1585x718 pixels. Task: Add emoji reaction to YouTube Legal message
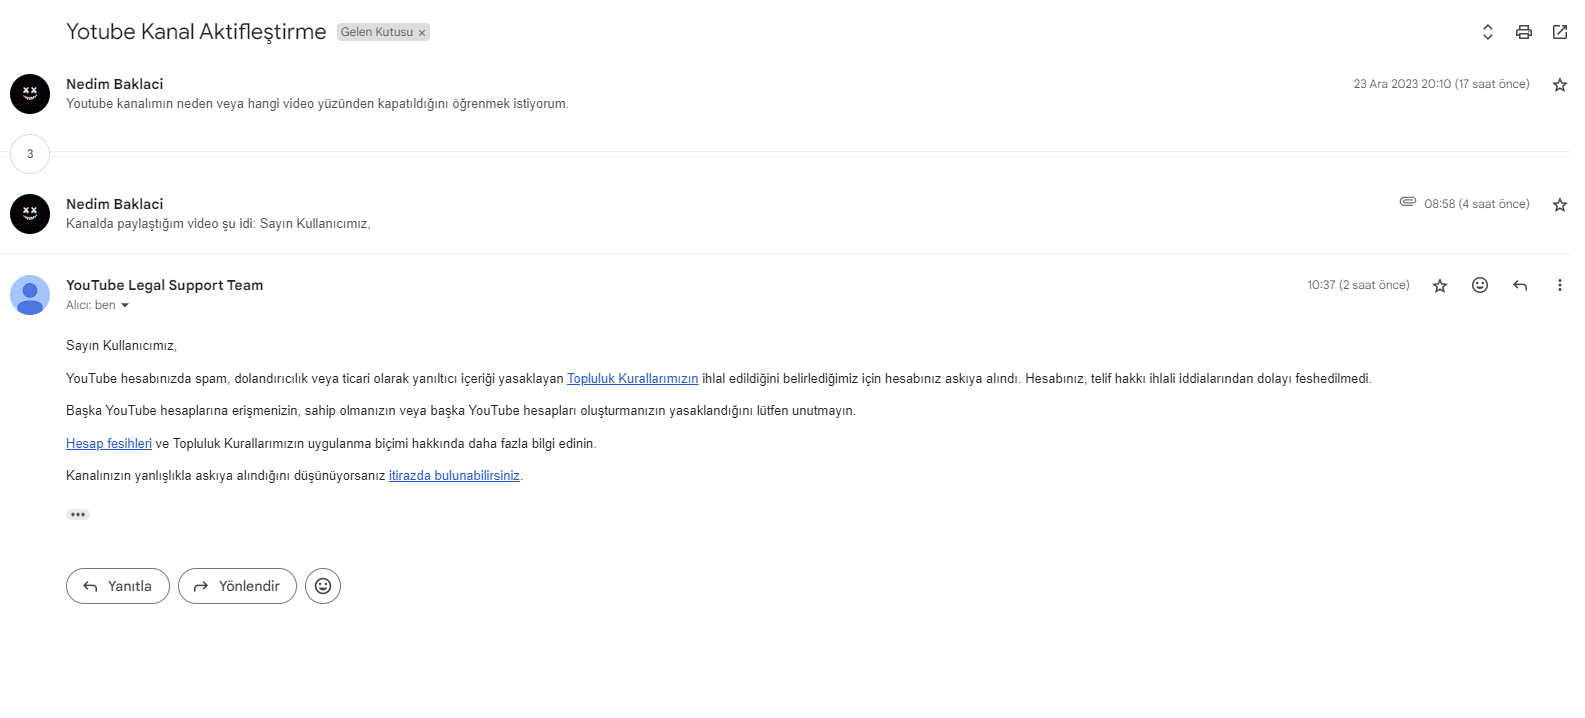1479,285
